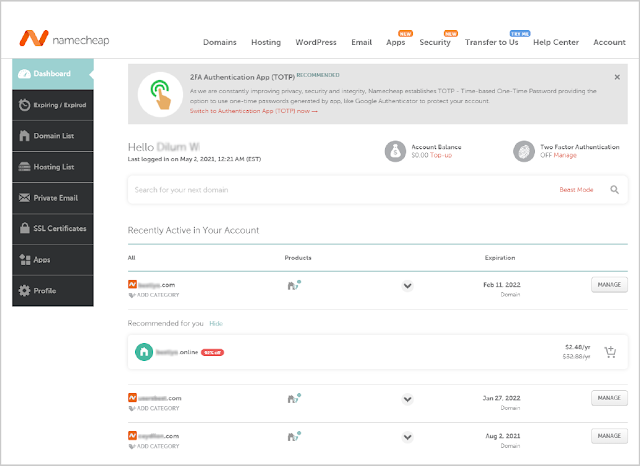
Task: Click Namecheap favicon of Jan 27, 2022 domain
Action: 132,397
